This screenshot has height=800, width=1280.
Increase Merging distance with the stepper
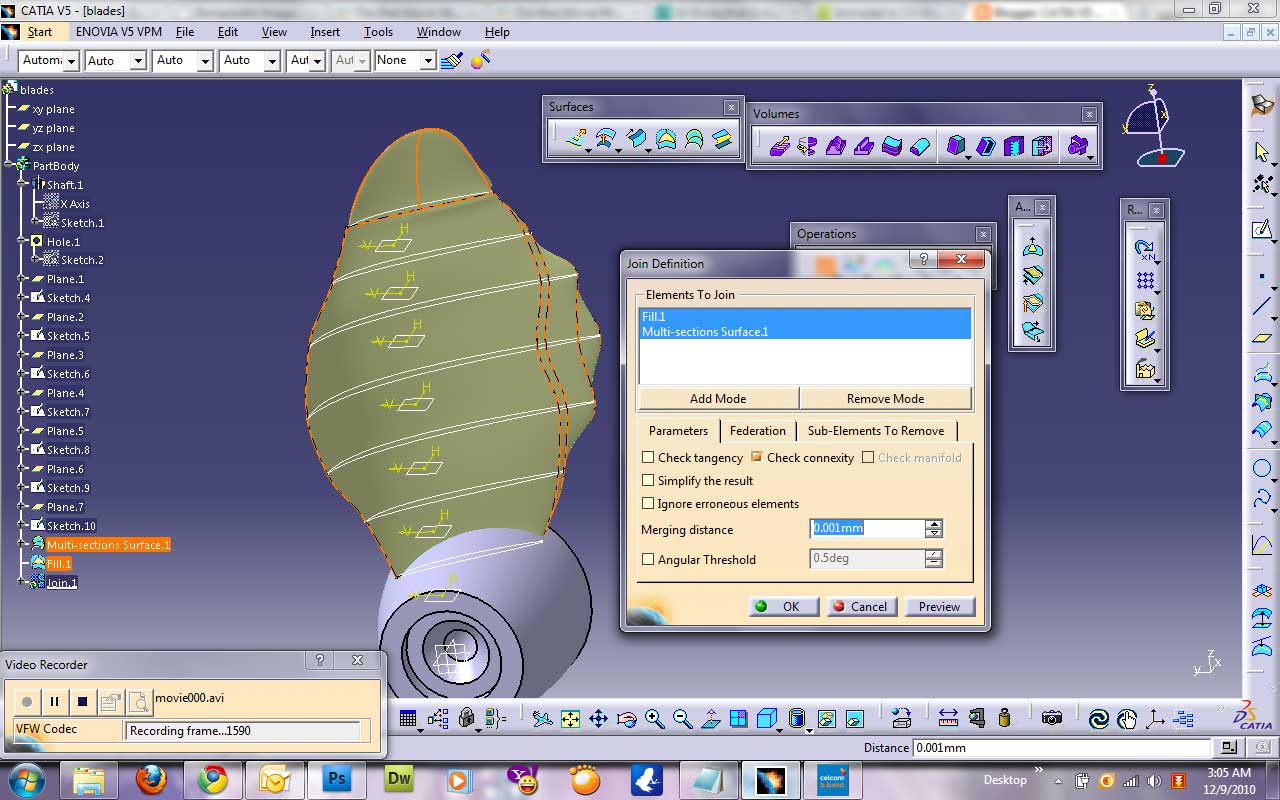point(933,524)
